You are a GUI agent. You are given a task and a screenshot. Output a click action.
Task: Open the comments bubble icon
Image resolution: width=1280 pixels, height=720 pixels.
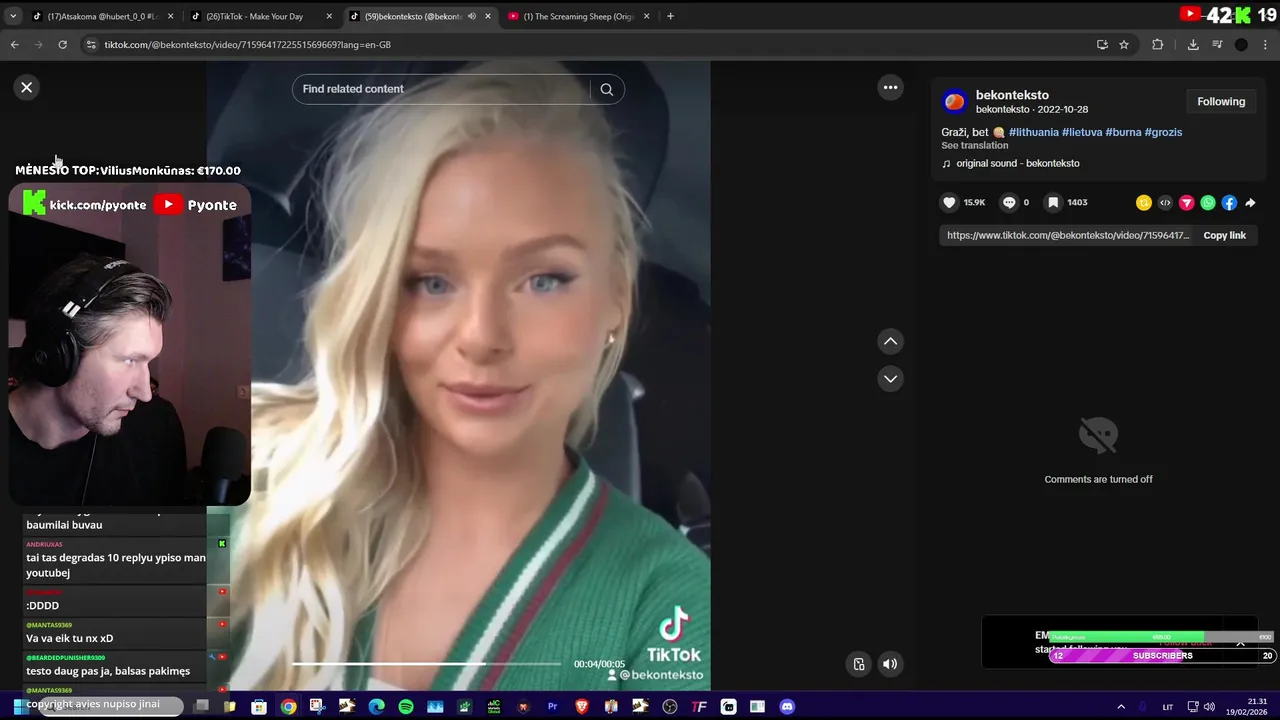pyautogui.click(x=1009, y=203)
